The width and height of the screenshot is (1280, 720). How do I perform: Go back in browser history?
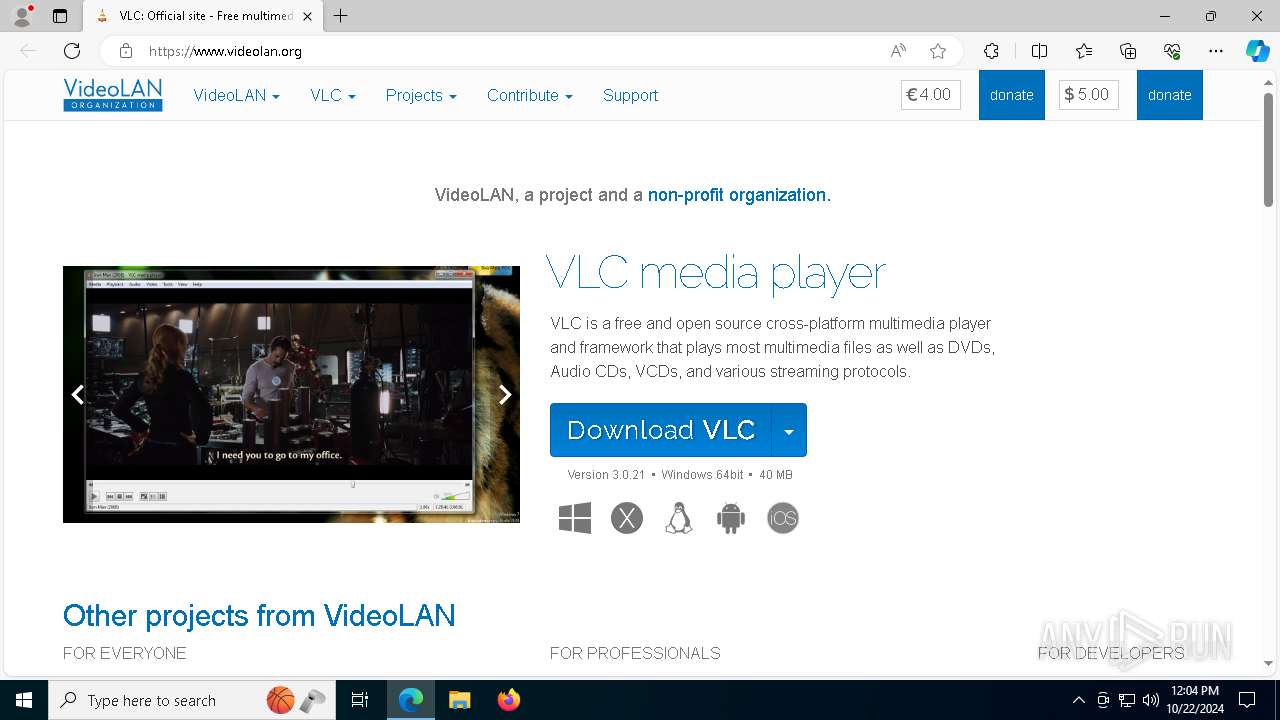[28, 51]
